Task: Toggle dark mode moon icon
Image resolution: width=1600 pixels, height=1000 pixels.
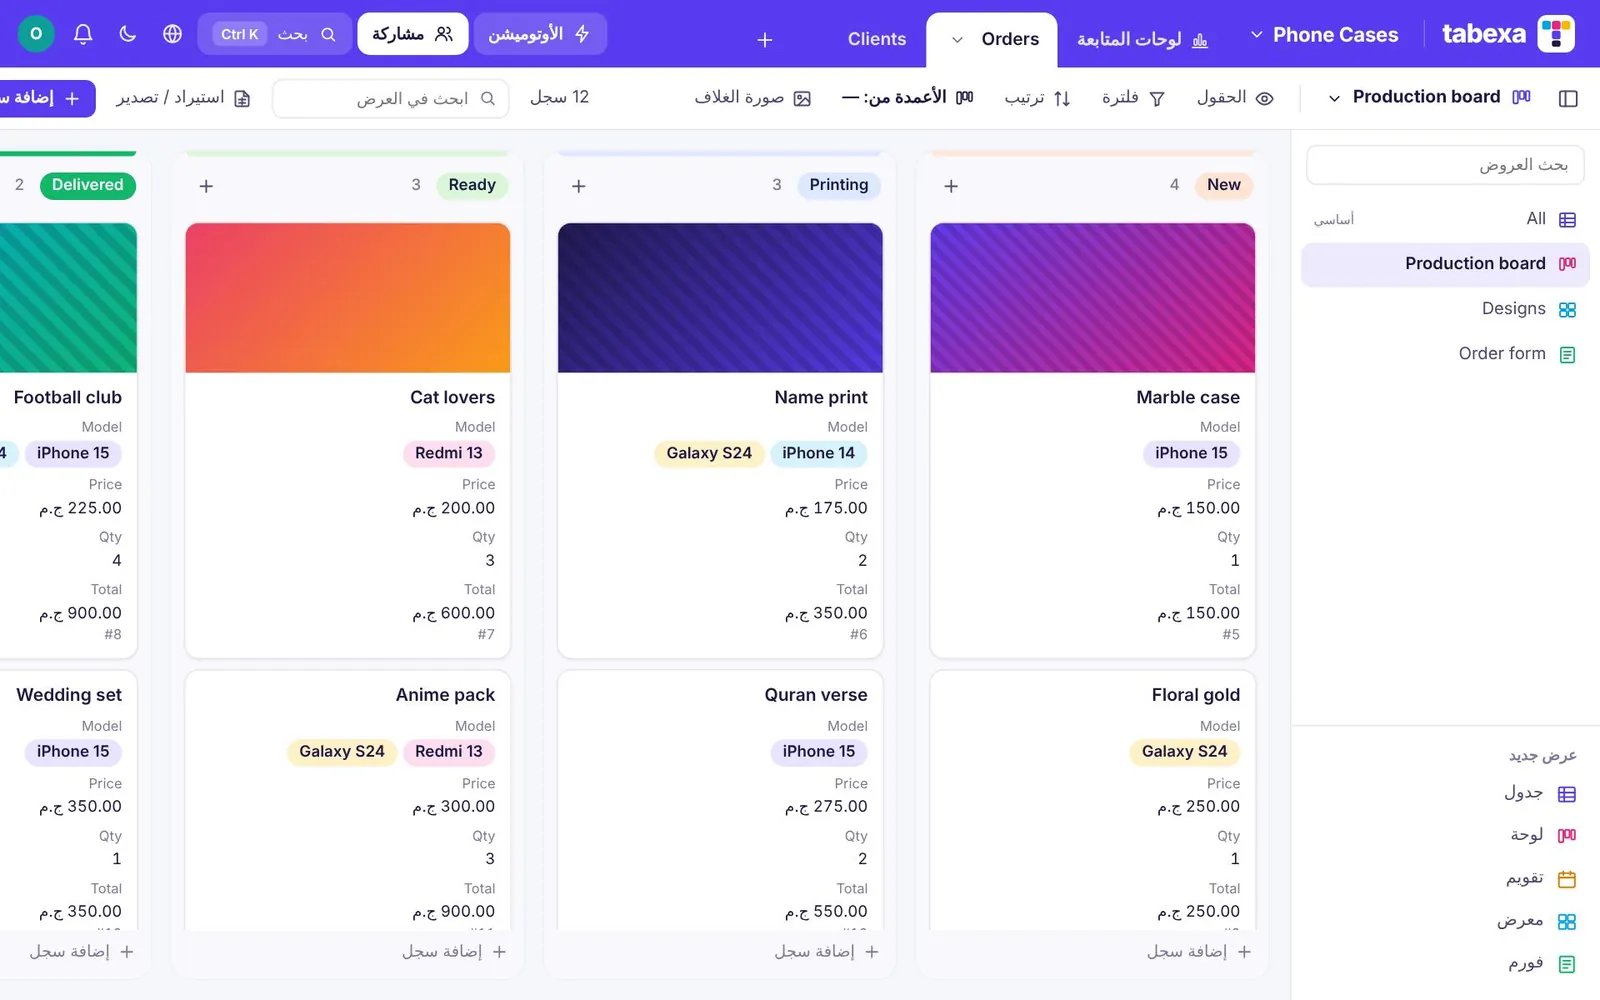Action: pyautogui.click(x=127, y=34)
